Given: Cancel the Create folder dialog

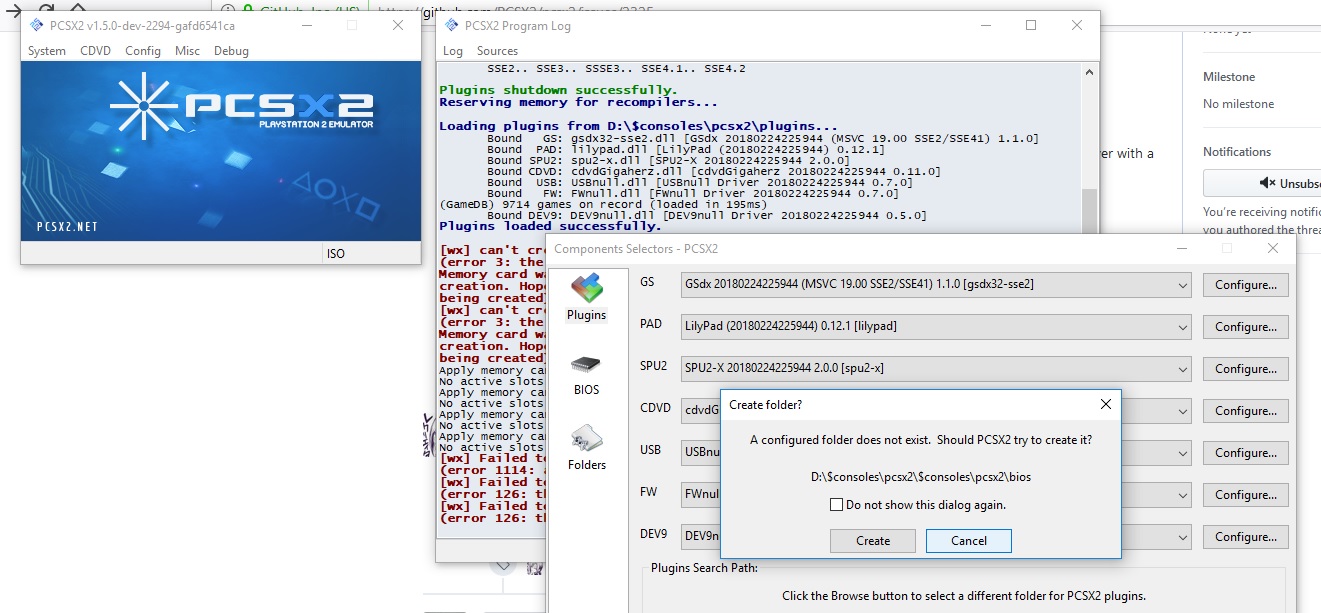Looking at the screenshot, I should (968, 540).
